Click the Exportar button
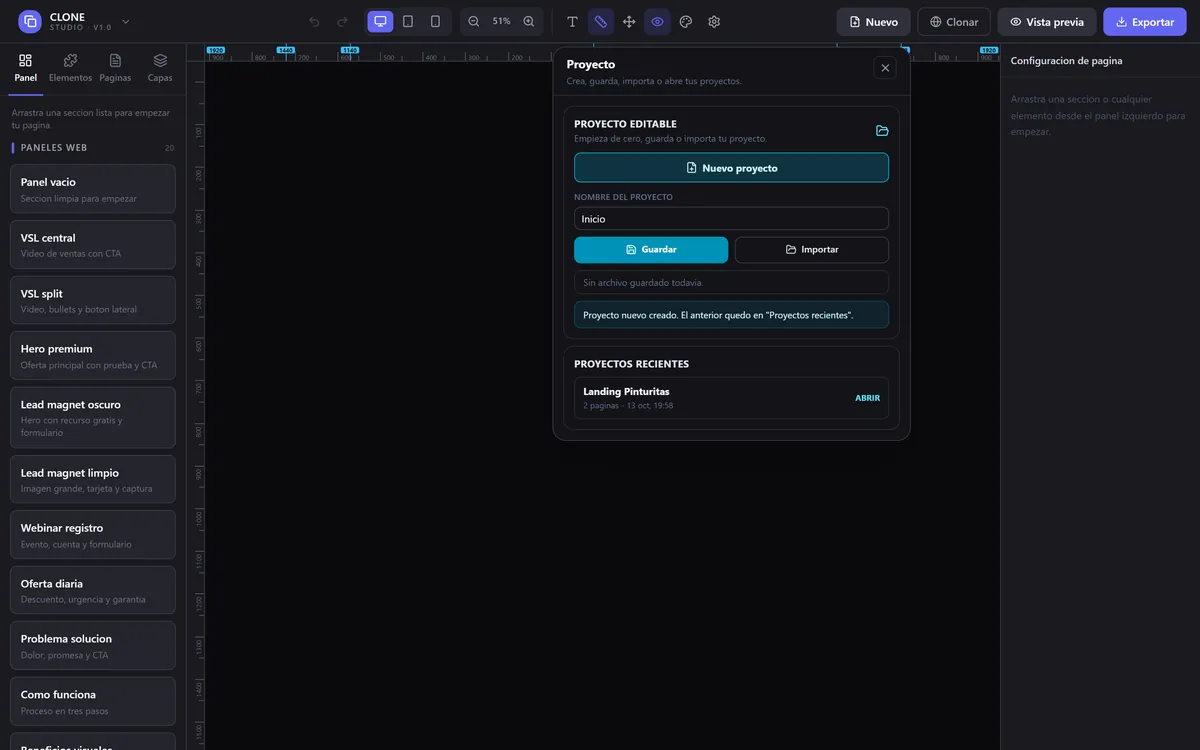Image resolution: width=1200 pixels, height=750 pixels. tap(1145, 21)
